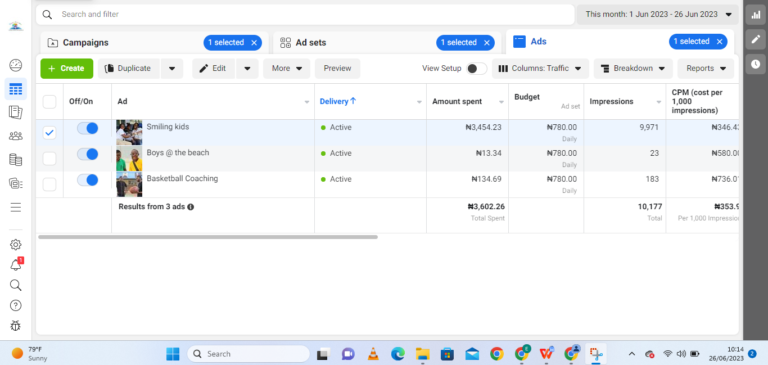Open the Amount spent column dropdown arrow
Screen dimensions: 768x365
[501, 102]
